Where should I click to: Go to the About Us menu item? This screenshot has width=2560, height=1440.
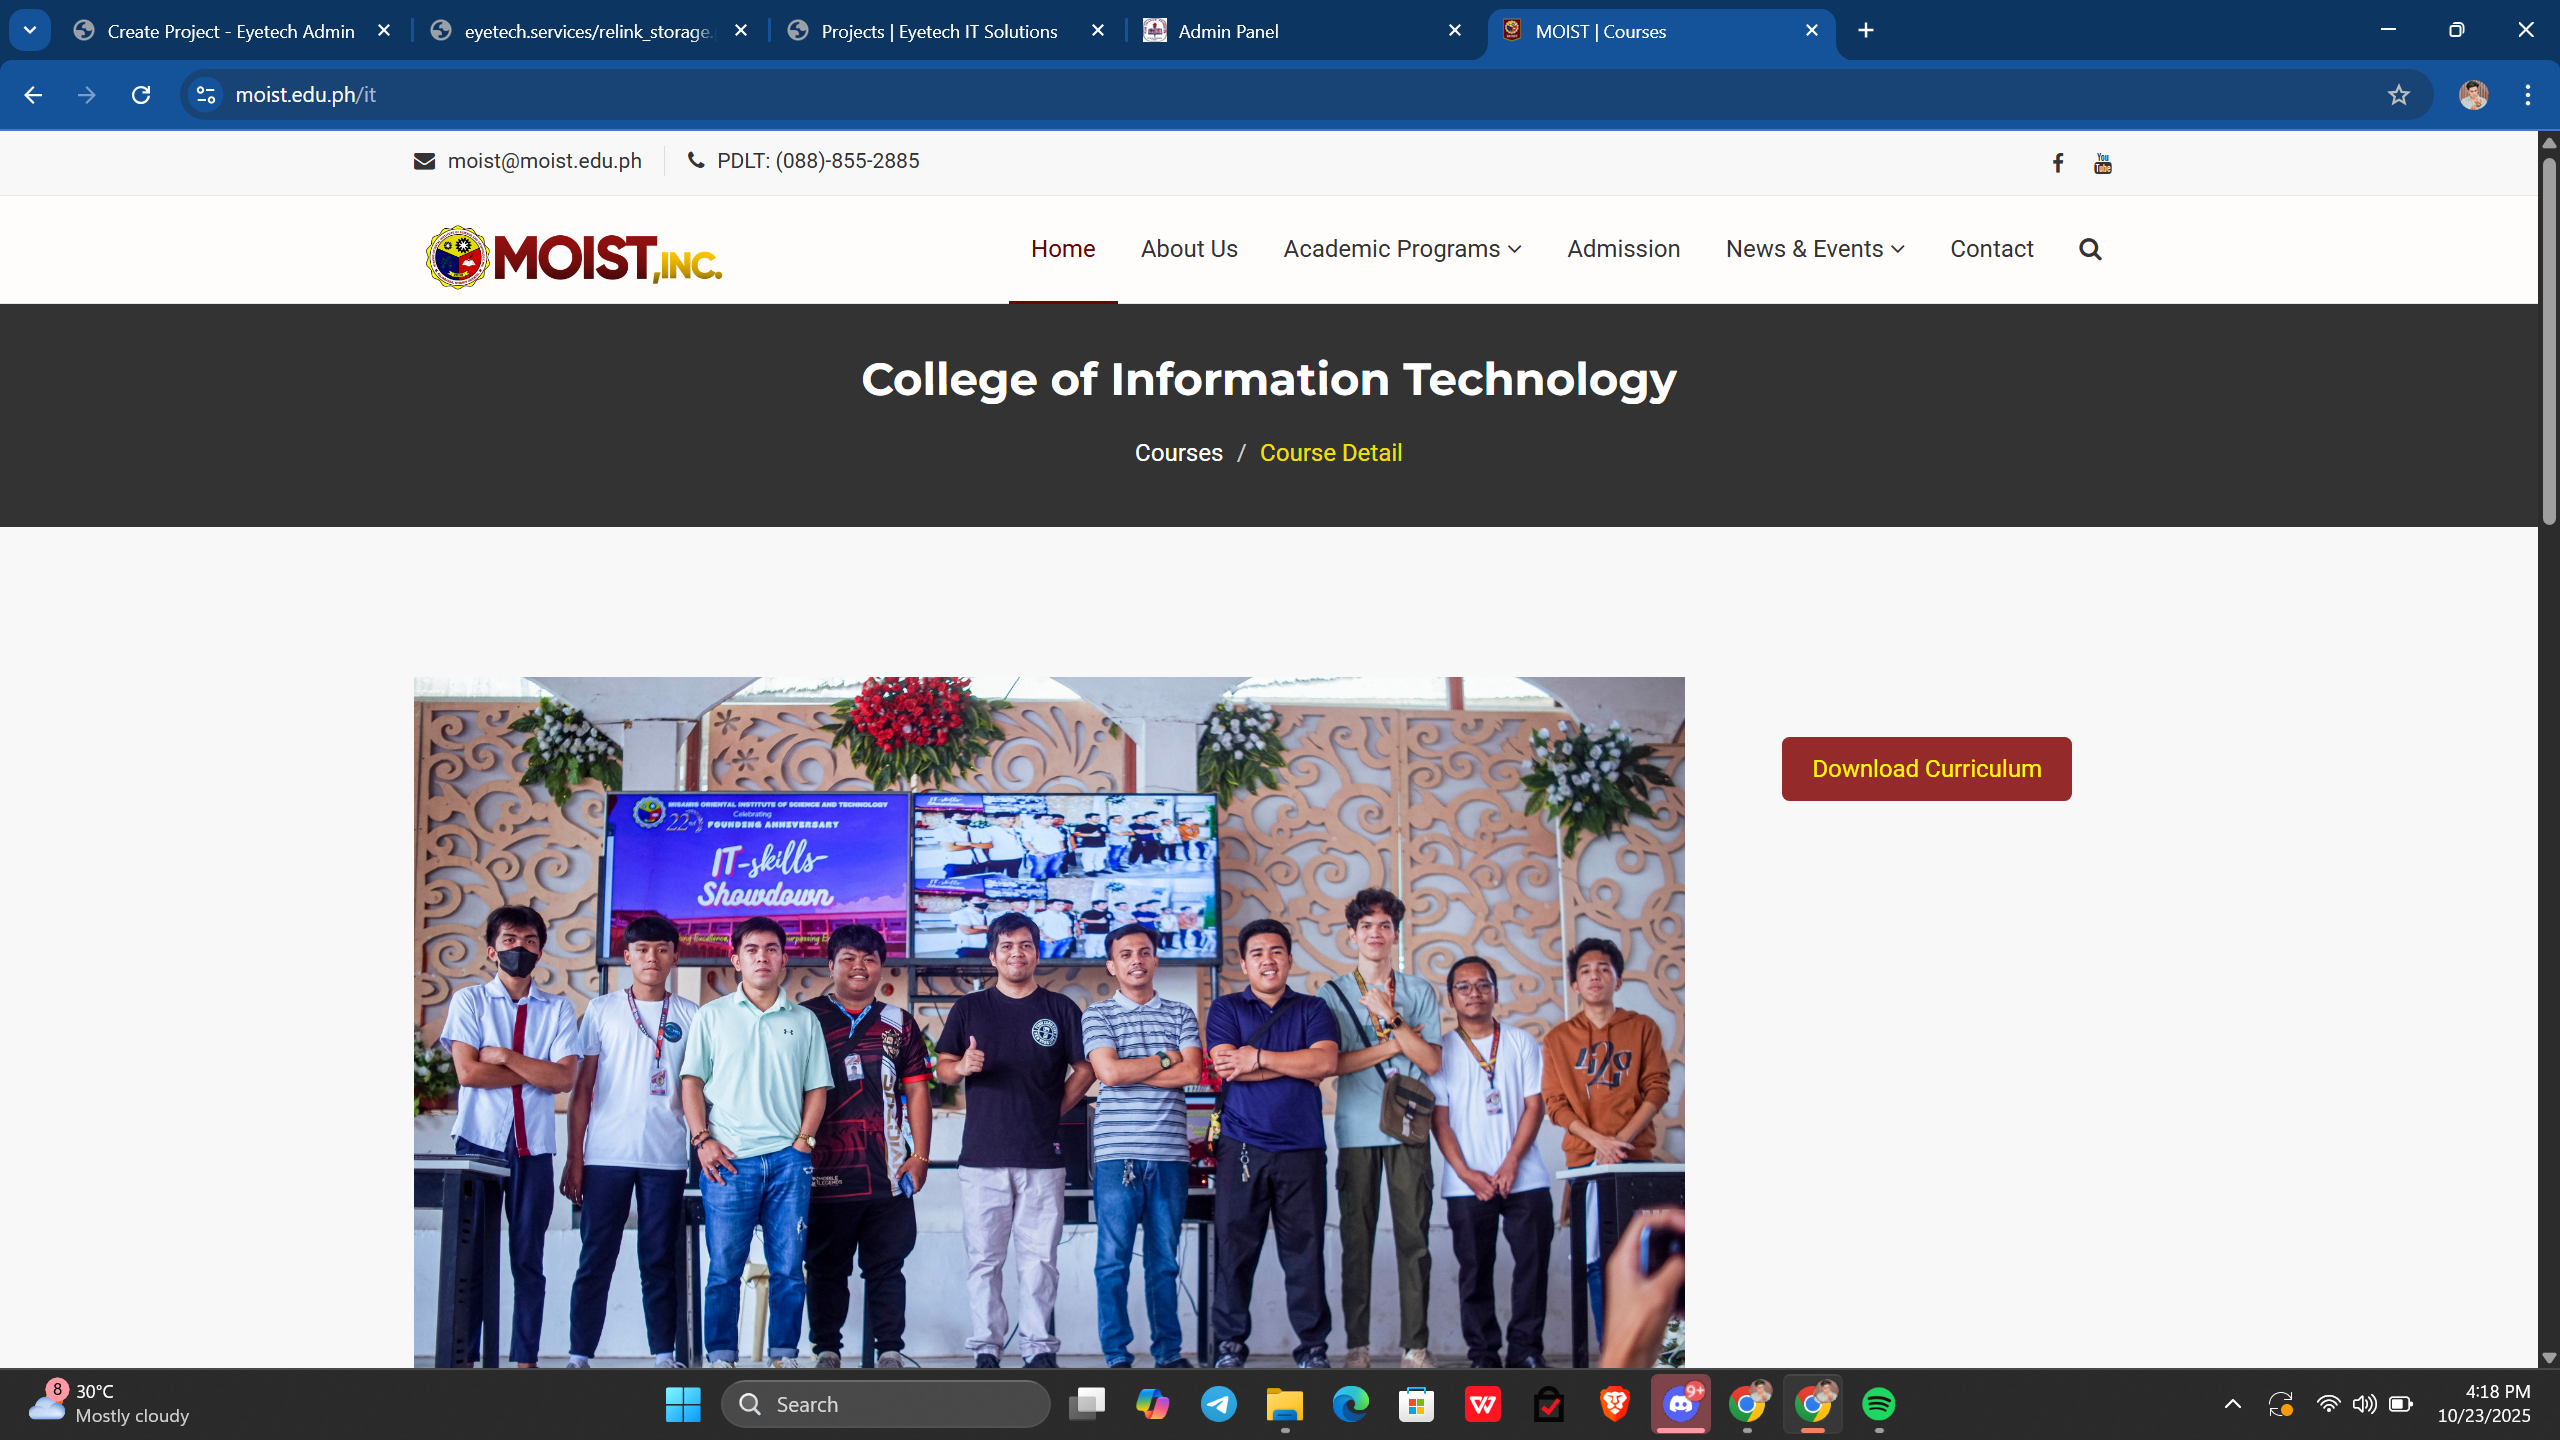1188,249
